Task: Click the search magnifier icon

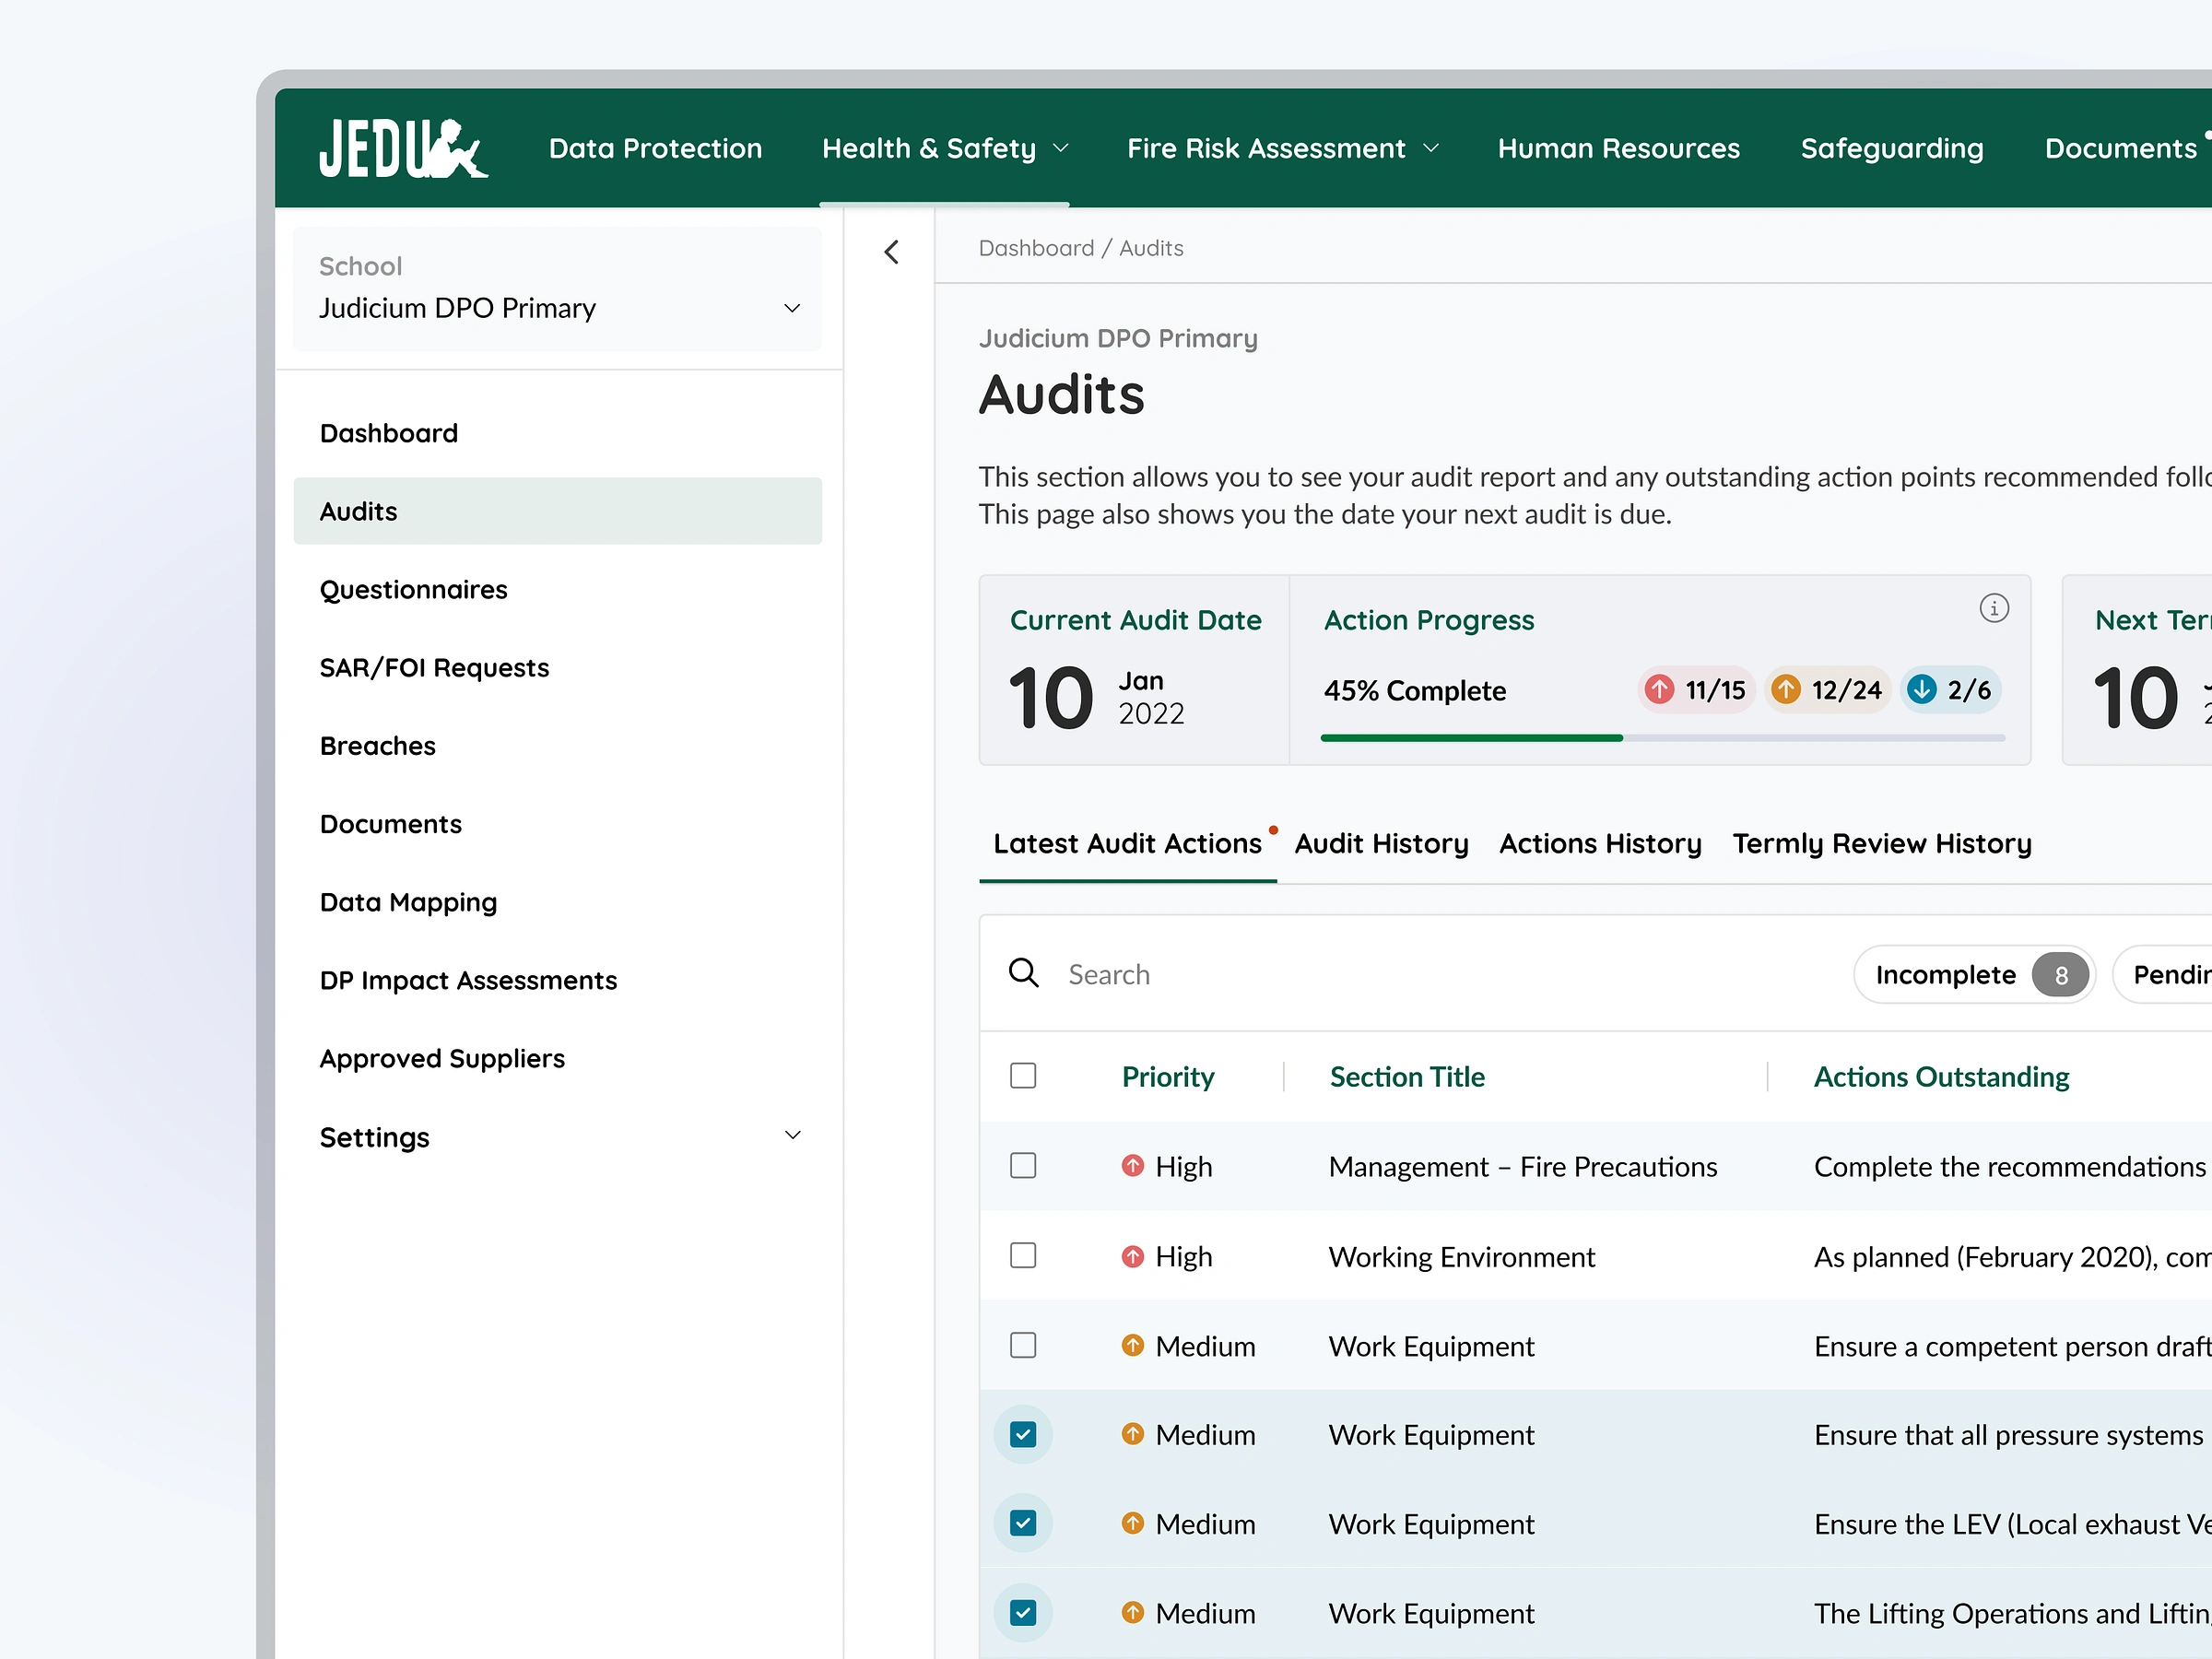Action: click(x=1023, y=973)
